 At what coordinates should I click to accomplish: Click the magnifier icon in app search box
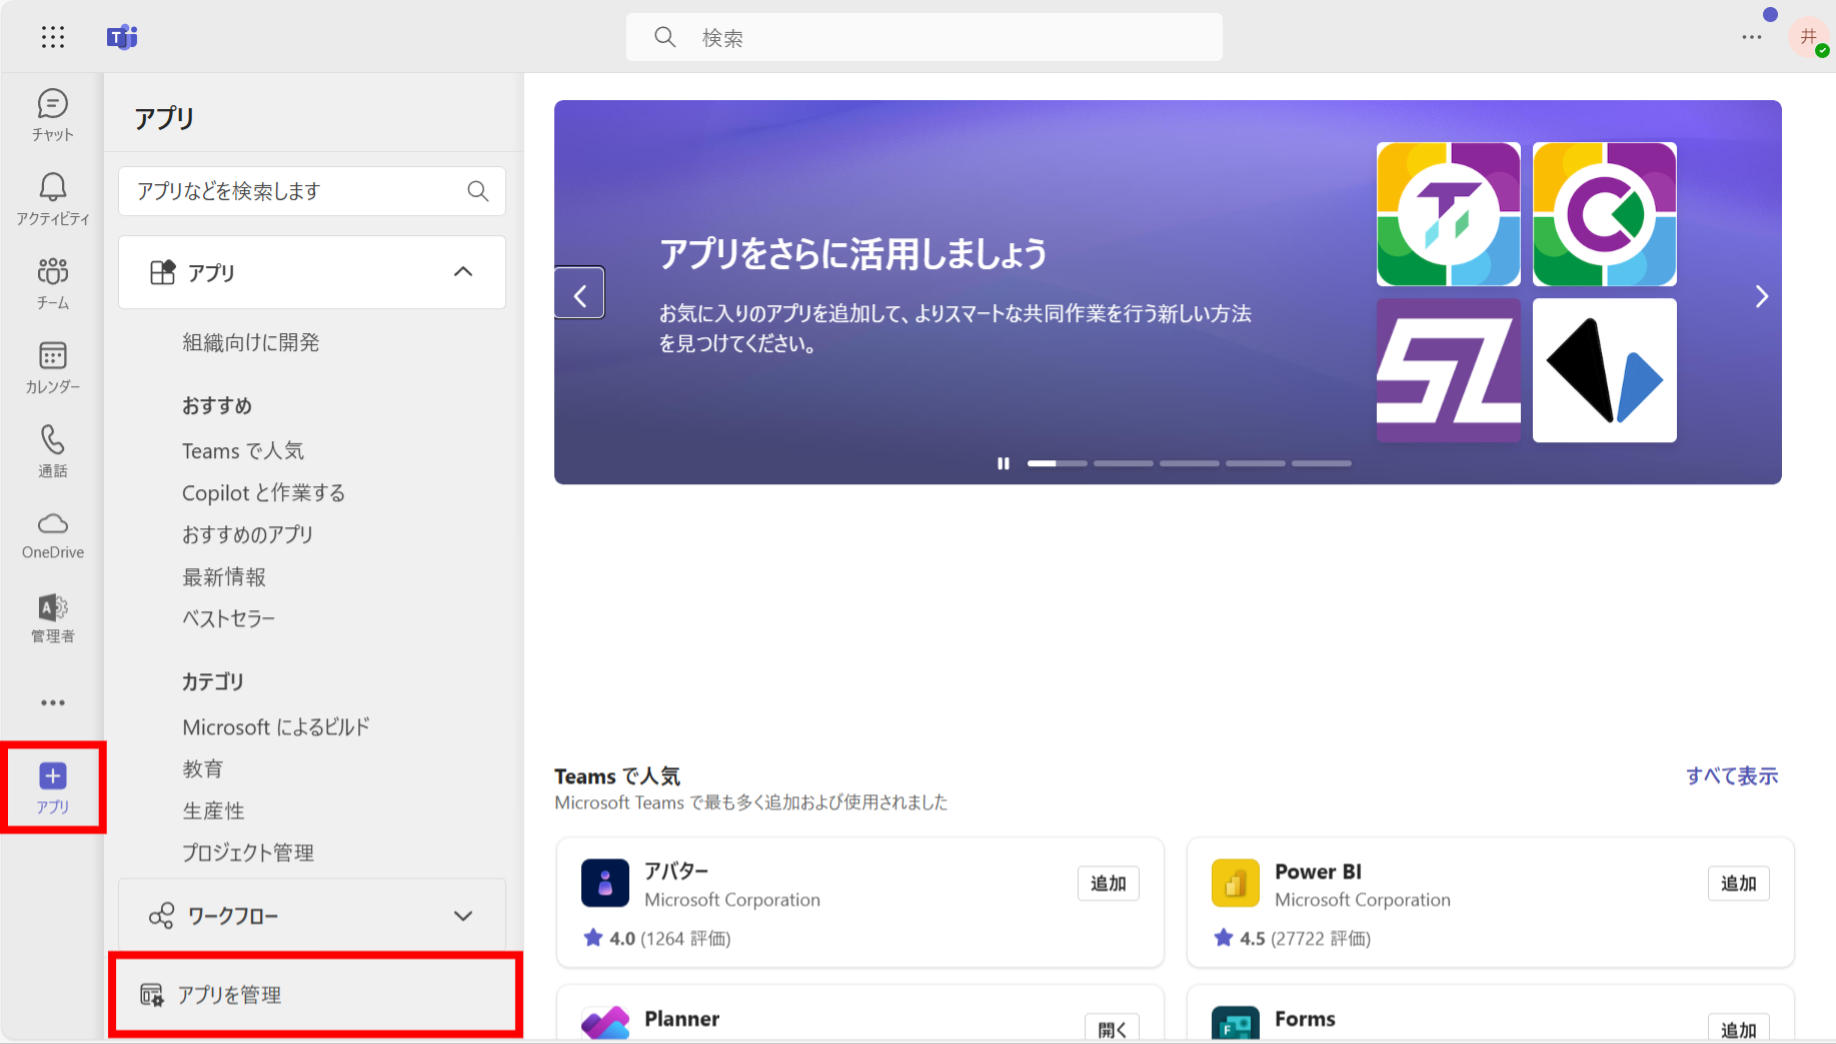pos(478,191)
